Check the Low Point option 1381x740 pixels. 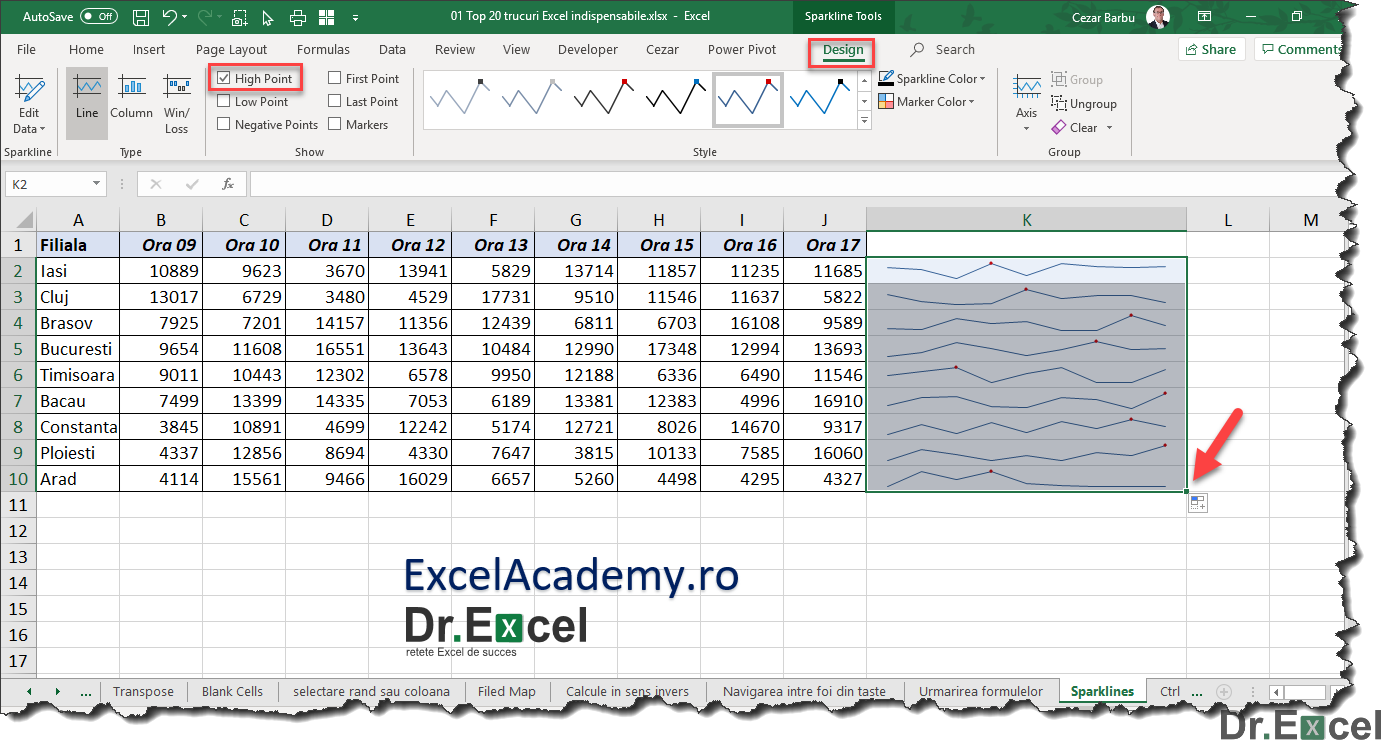pyautogui.click(x=224, y=101)
